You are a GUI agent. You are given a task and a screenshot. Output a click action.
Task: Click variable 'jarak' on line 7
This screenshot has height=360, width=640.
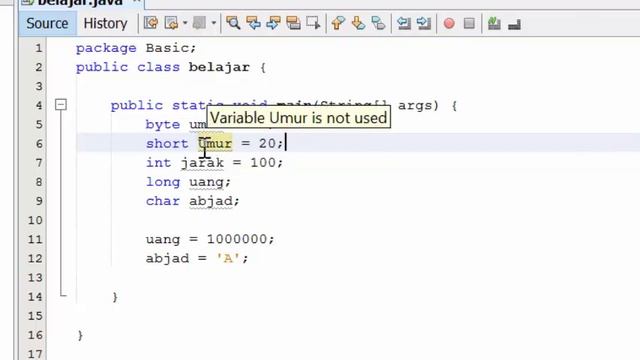point(202,163)
